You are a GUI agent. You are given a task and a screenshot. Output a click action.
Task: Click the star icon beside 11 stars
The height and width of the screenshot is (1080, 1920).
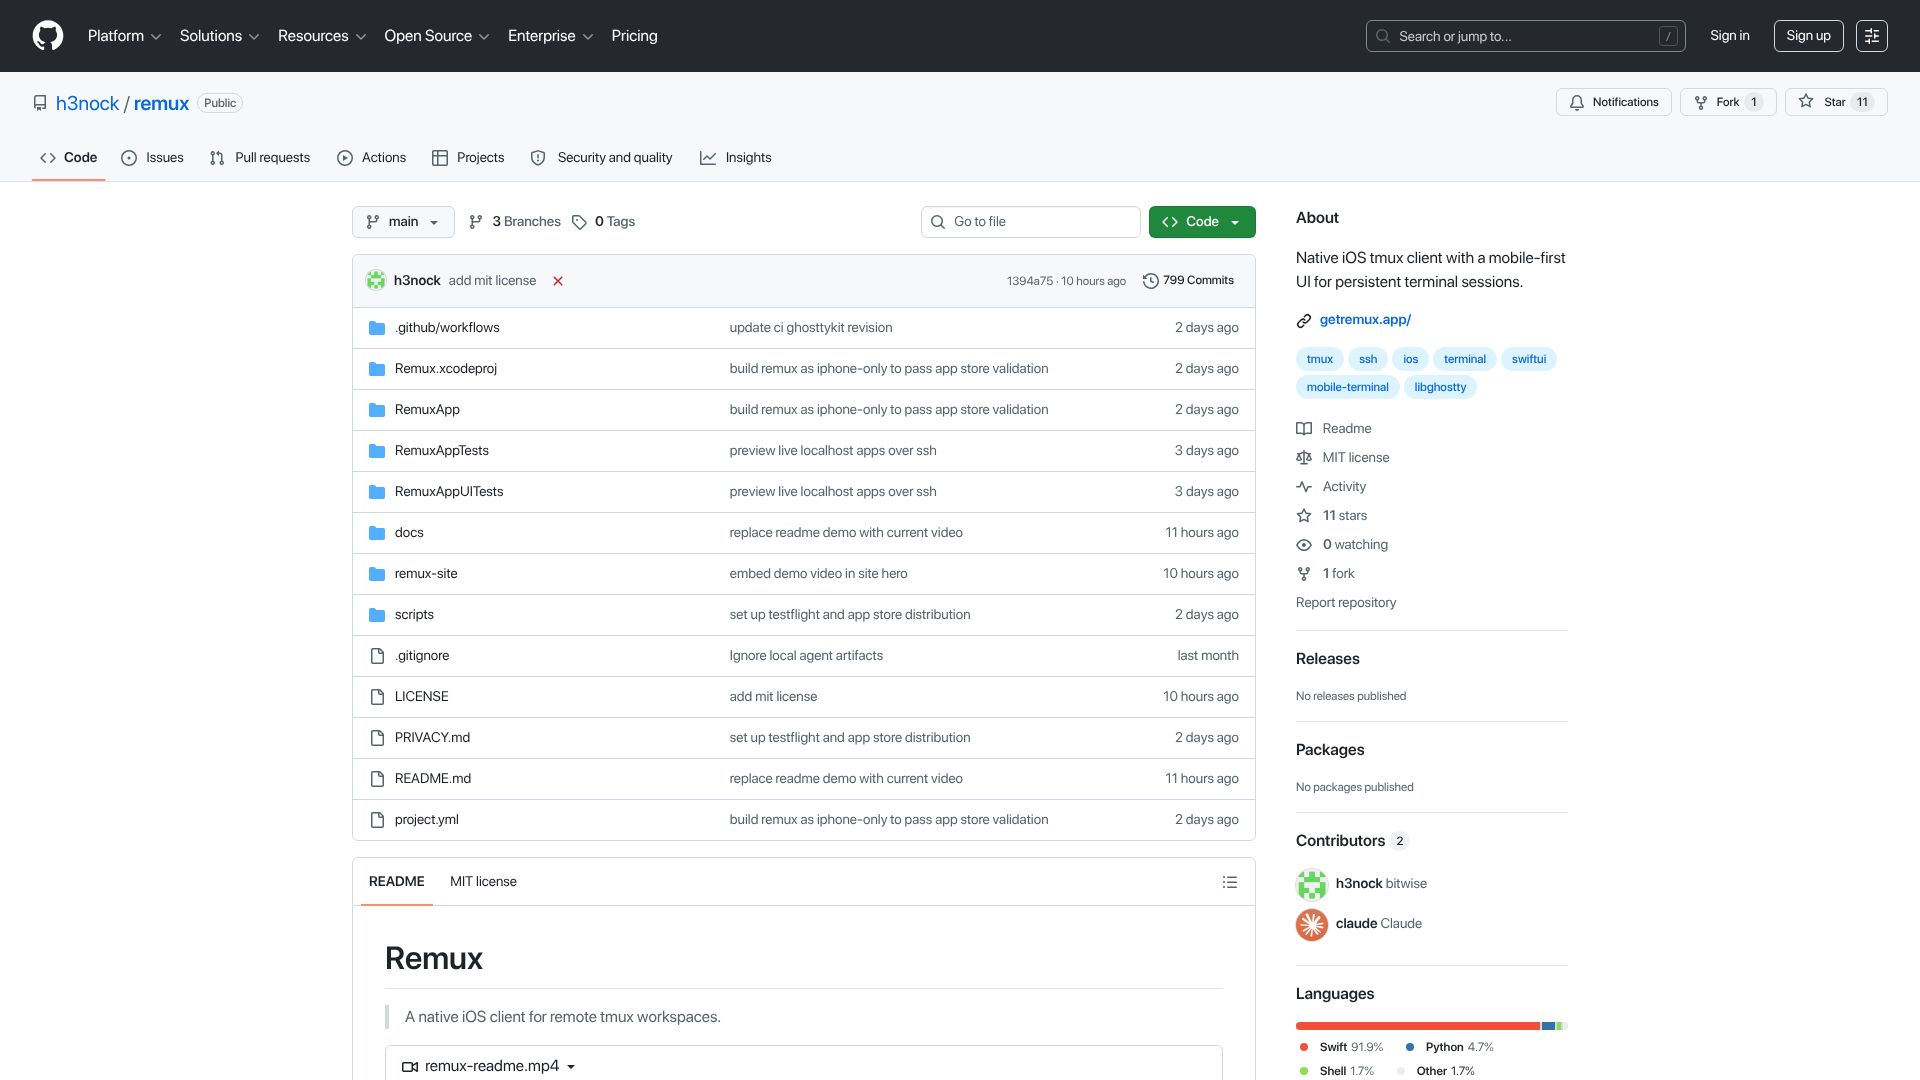1304,516
